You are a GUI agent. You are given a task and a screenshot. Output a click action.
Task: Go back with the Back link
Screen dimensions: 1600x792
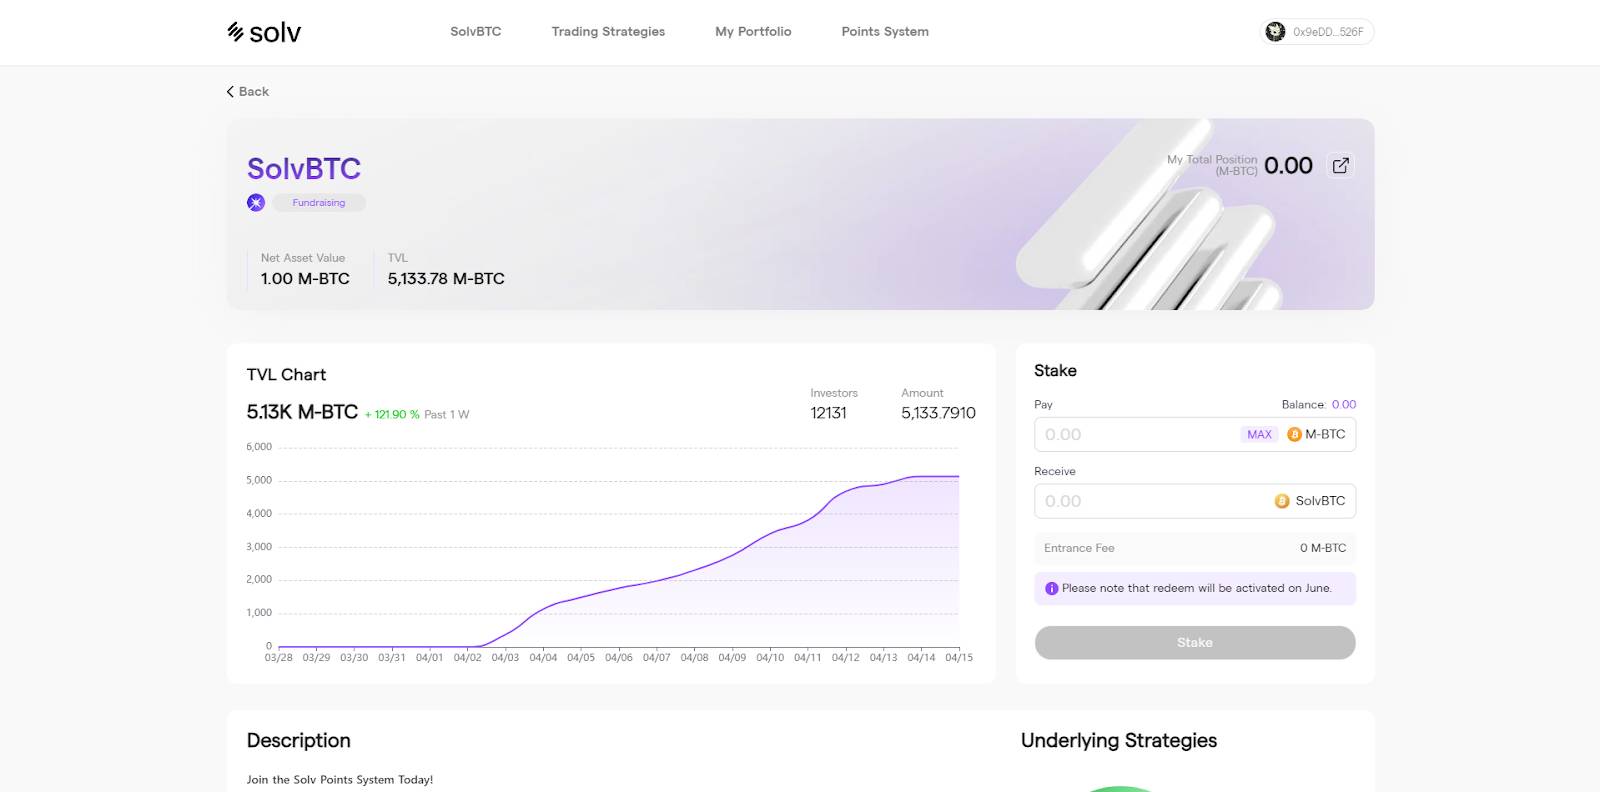tap(247, 91)
